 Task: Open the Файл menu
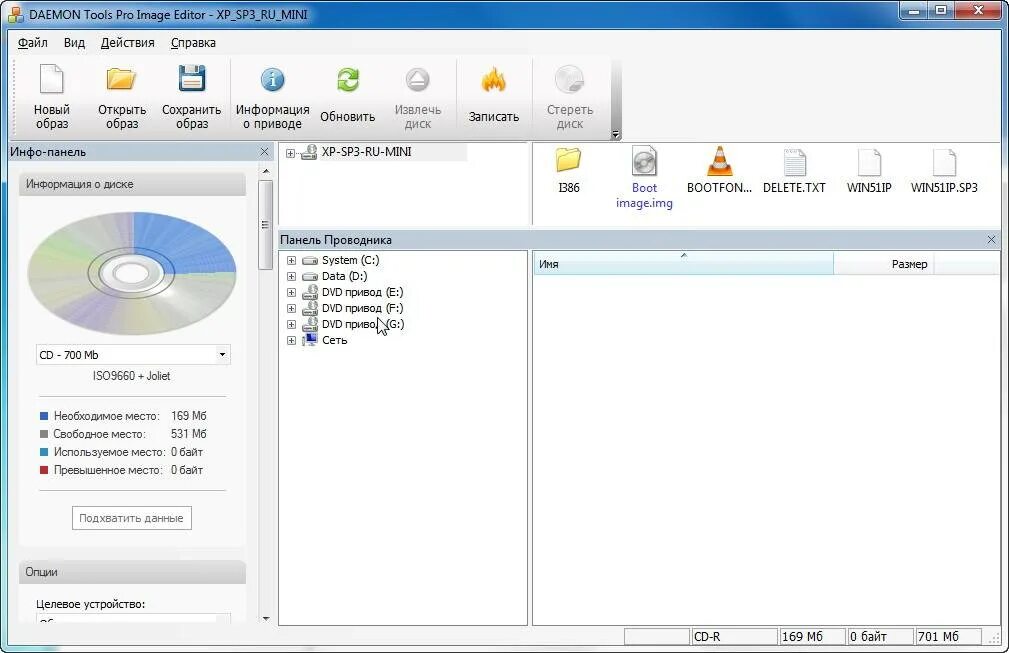point(32,42)
